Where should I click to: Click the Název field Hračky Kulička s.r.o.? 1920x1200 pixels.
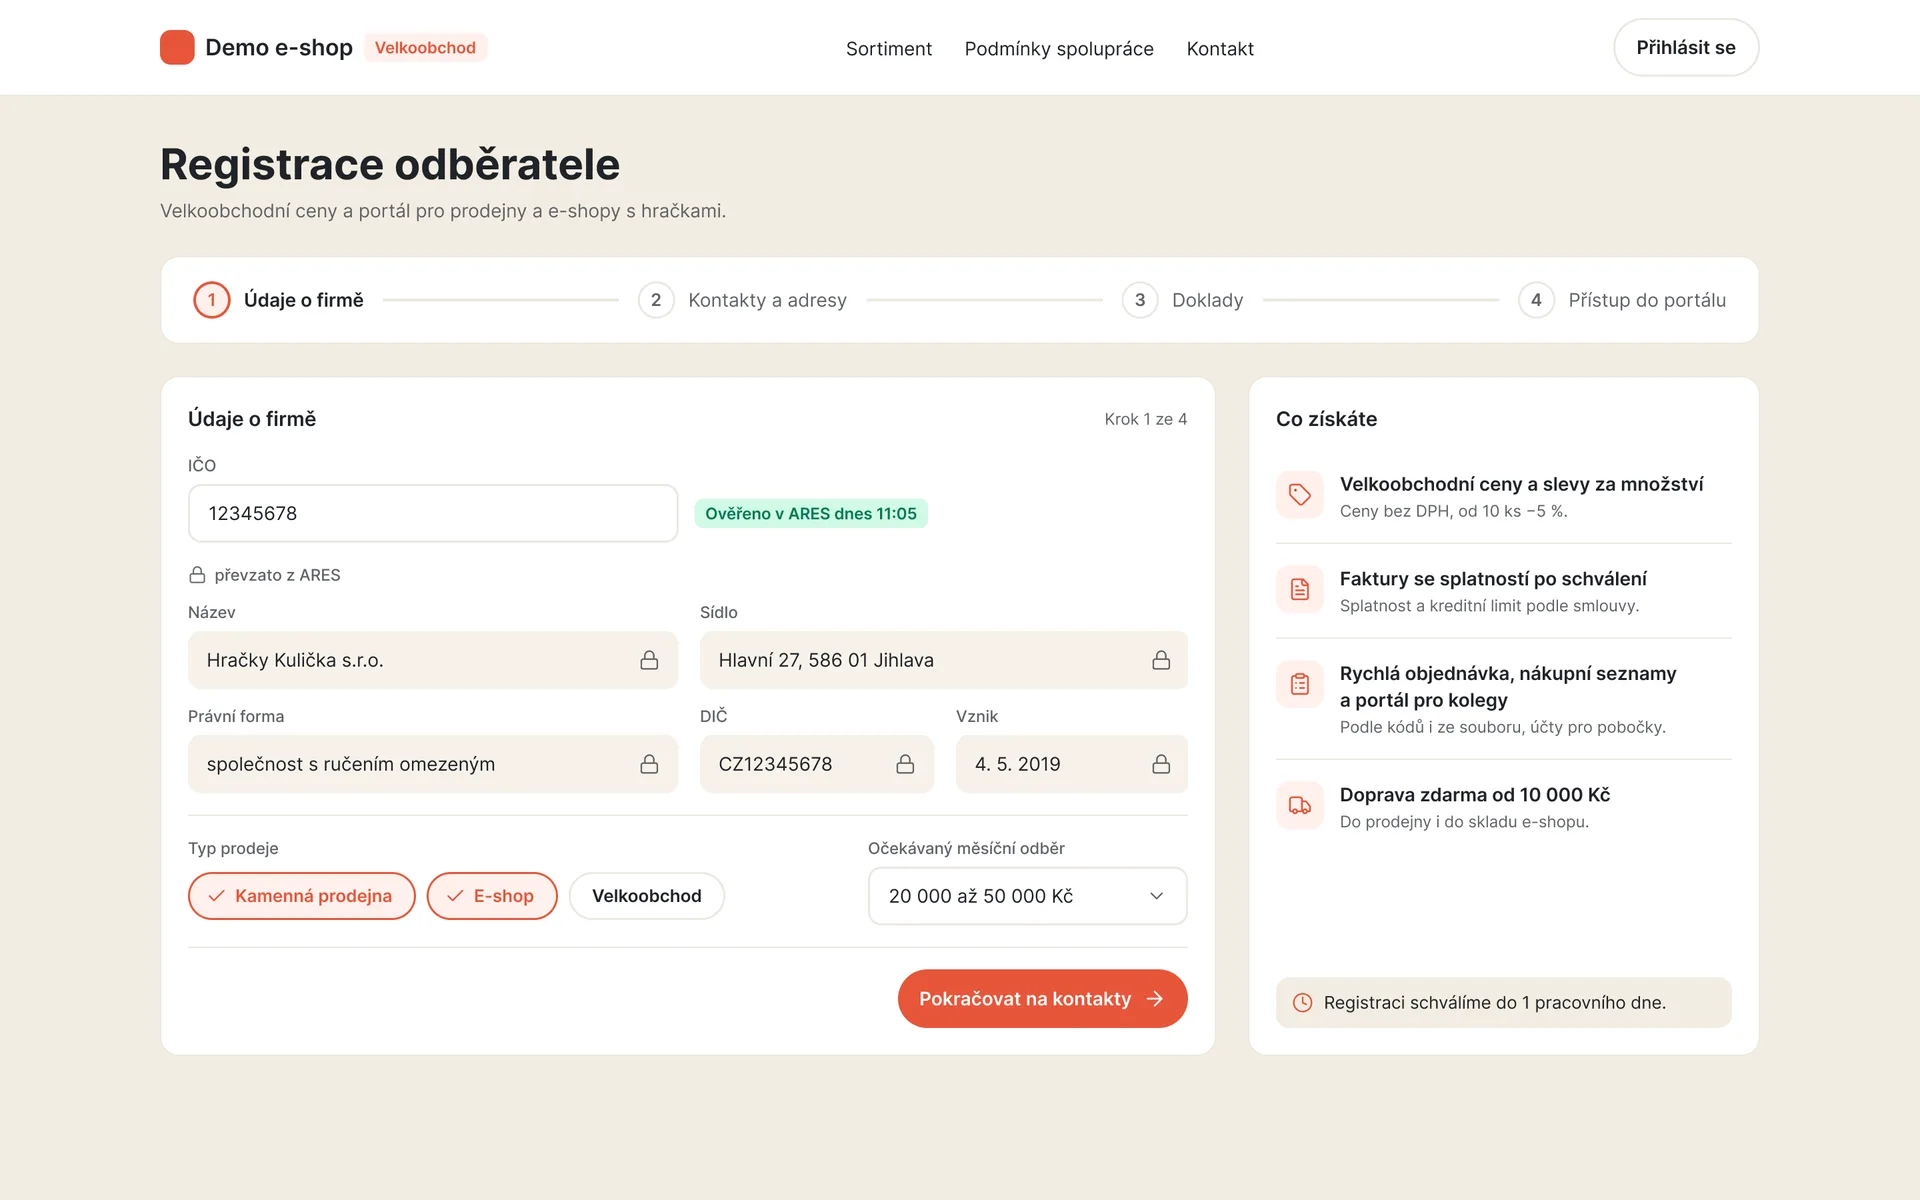pyautogui.click(x=433, y=660)
